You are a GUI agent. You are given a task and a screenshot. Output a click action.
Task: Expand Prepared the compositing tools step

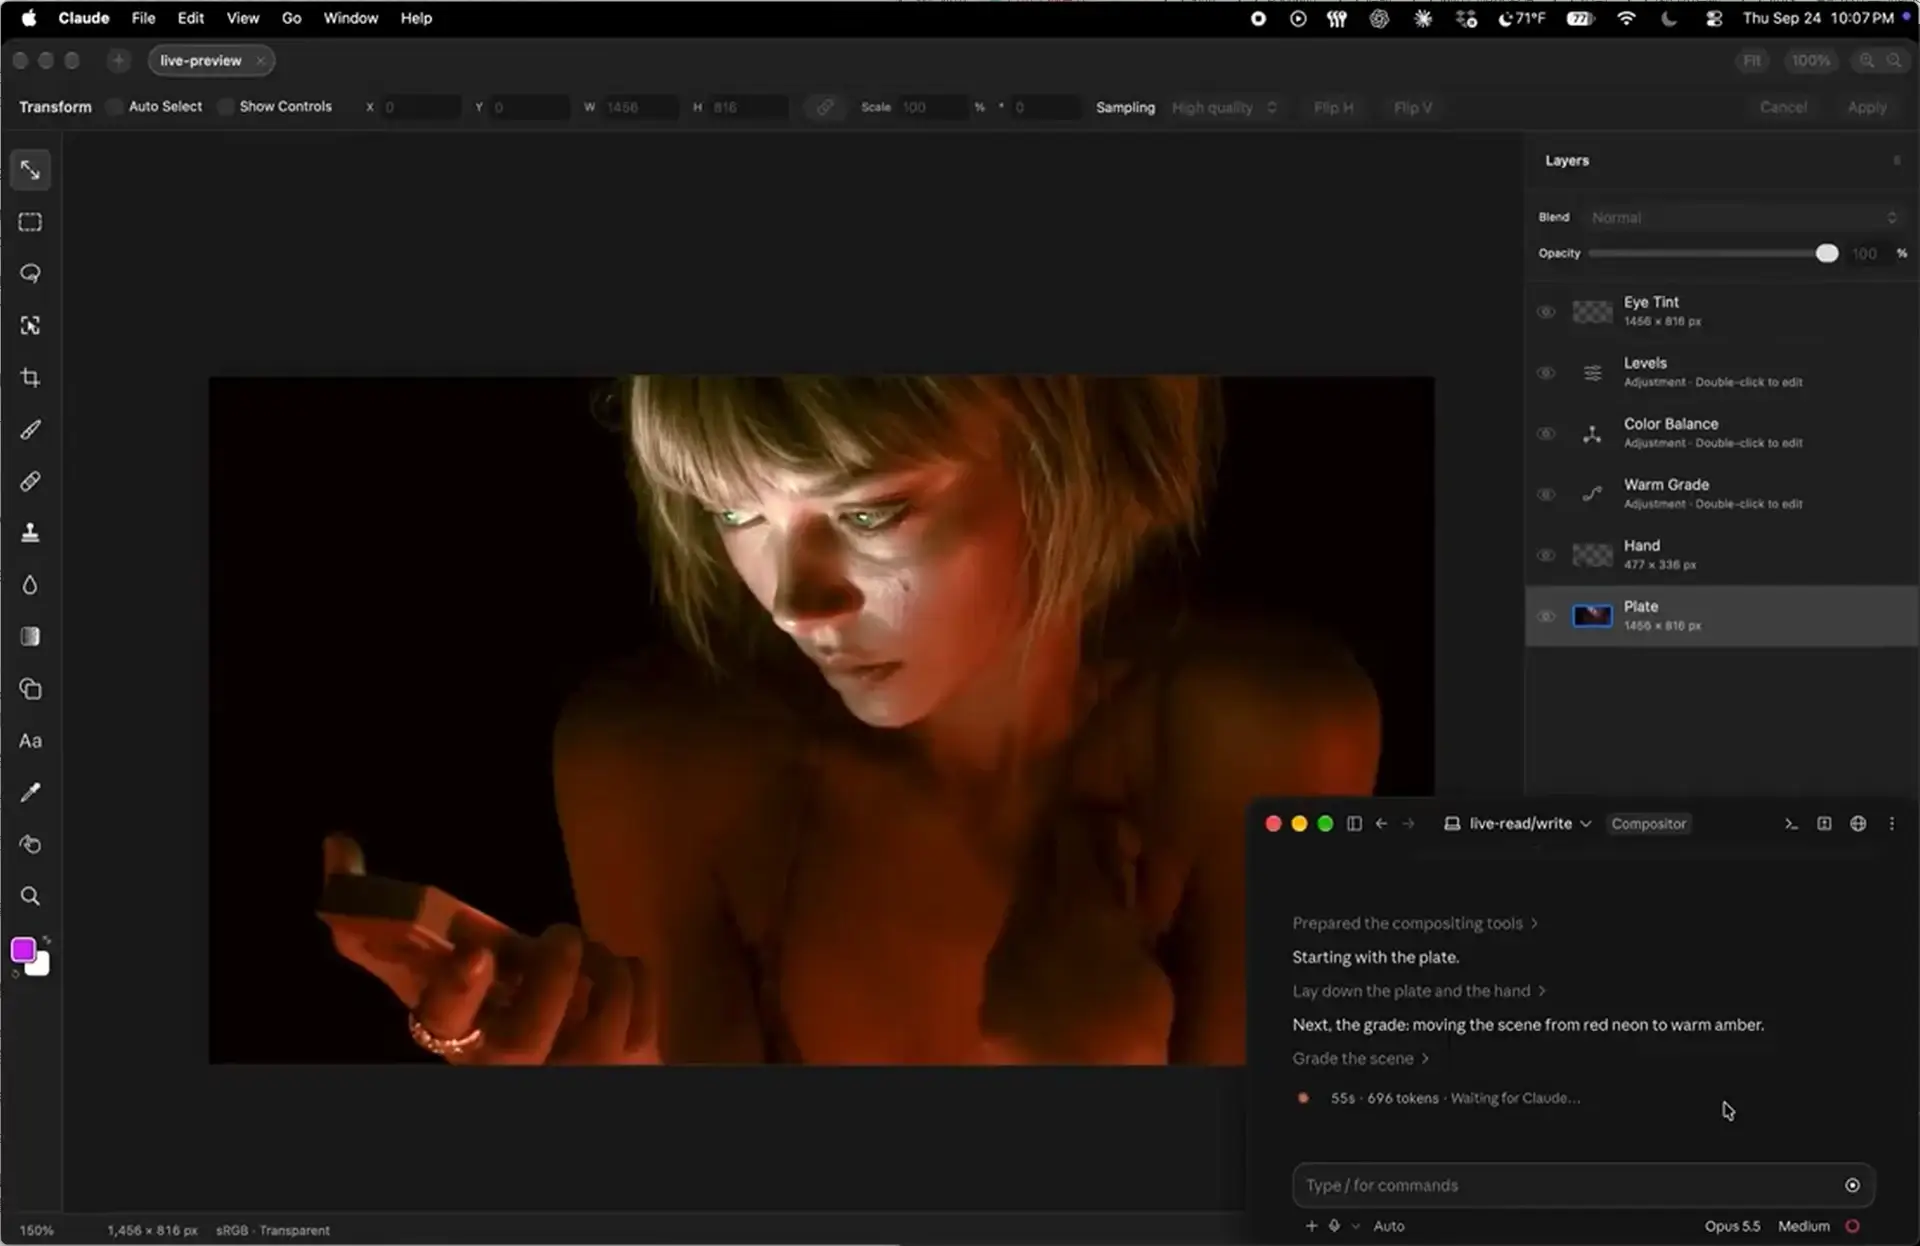point(1414,923)
